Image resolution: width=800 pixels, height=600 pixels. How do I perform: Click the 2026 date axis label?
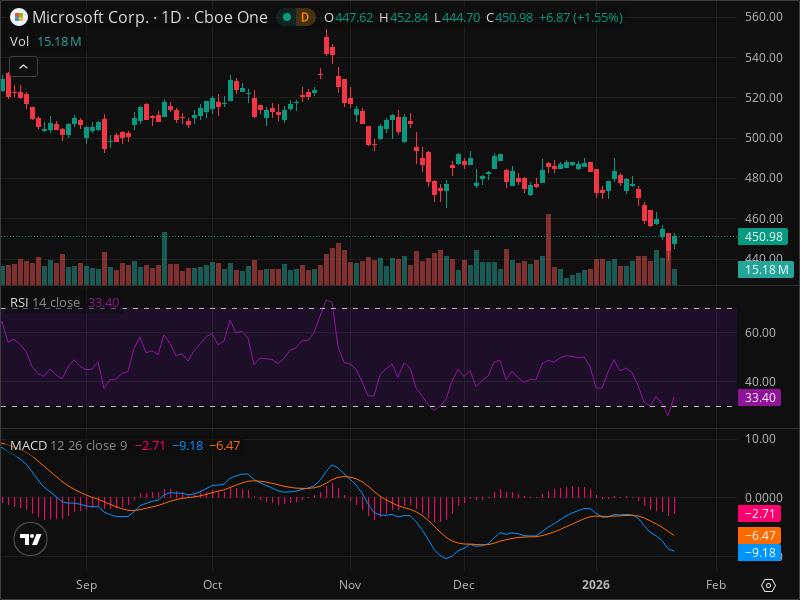(596, 585)
